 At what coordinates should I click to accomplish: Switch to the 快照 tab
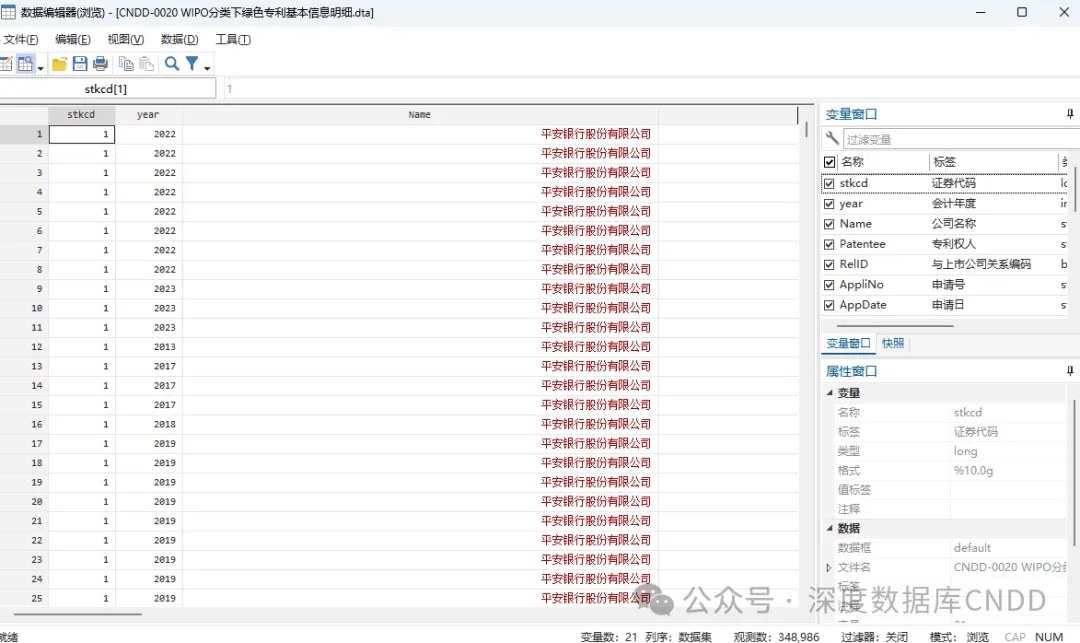pyautogui.click(x=893, y=343)
